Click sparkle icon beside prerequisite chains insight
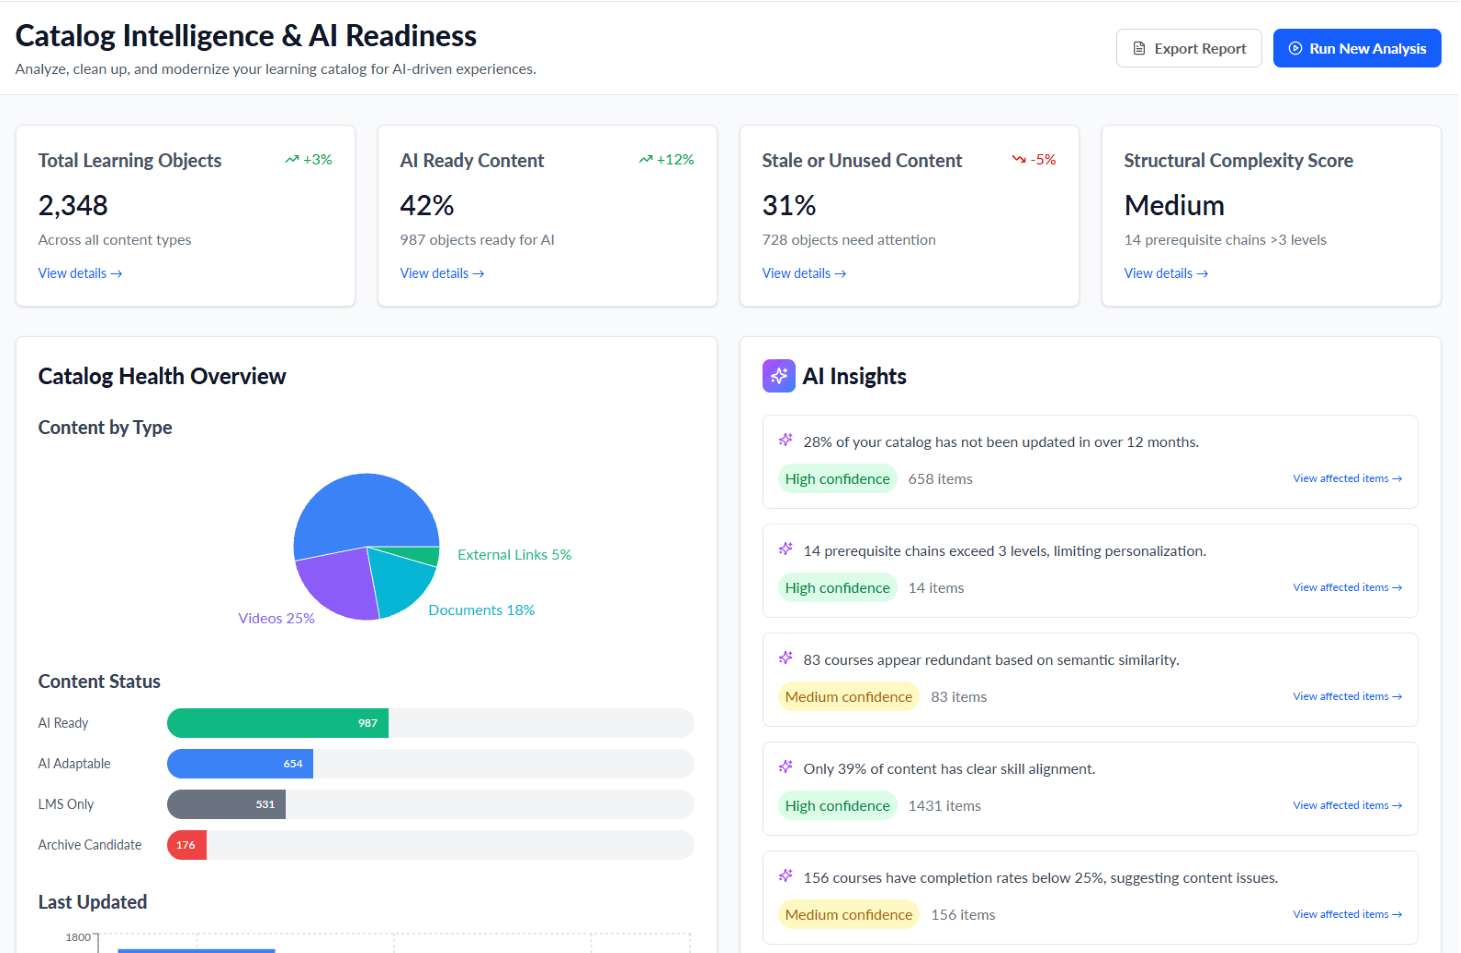1461x953 pixels. point(786,549)
